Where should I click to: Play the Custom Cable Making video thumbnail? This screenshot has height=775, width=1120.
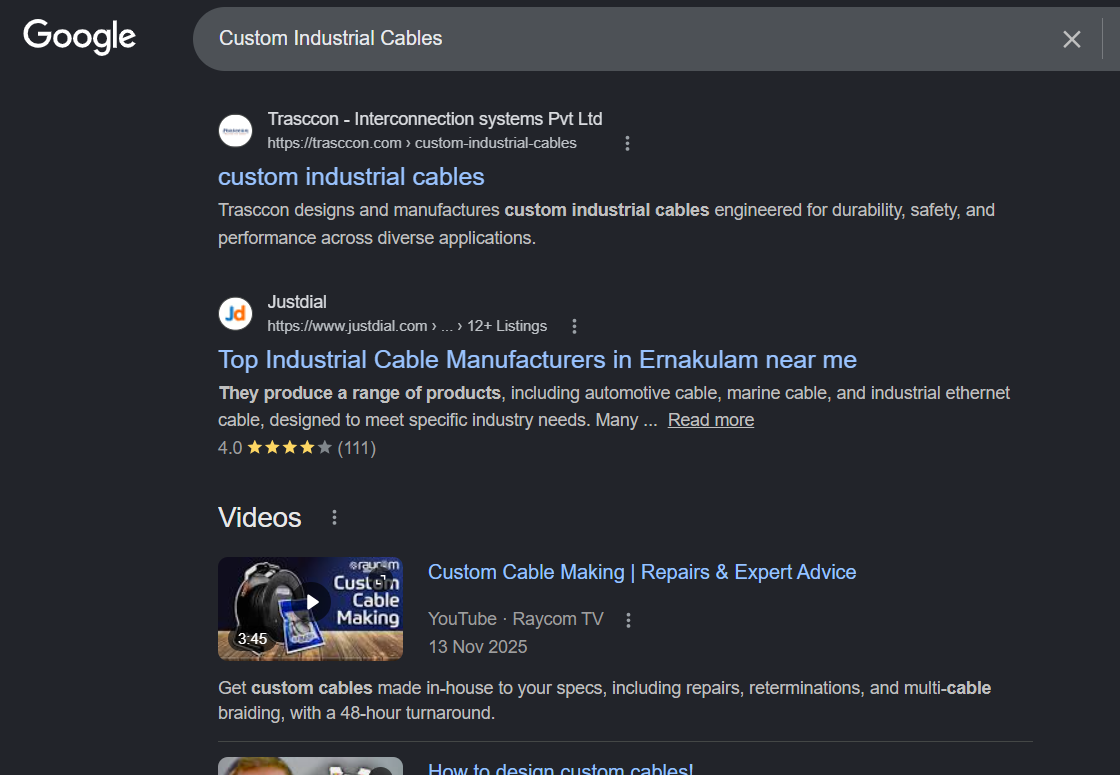310,609
